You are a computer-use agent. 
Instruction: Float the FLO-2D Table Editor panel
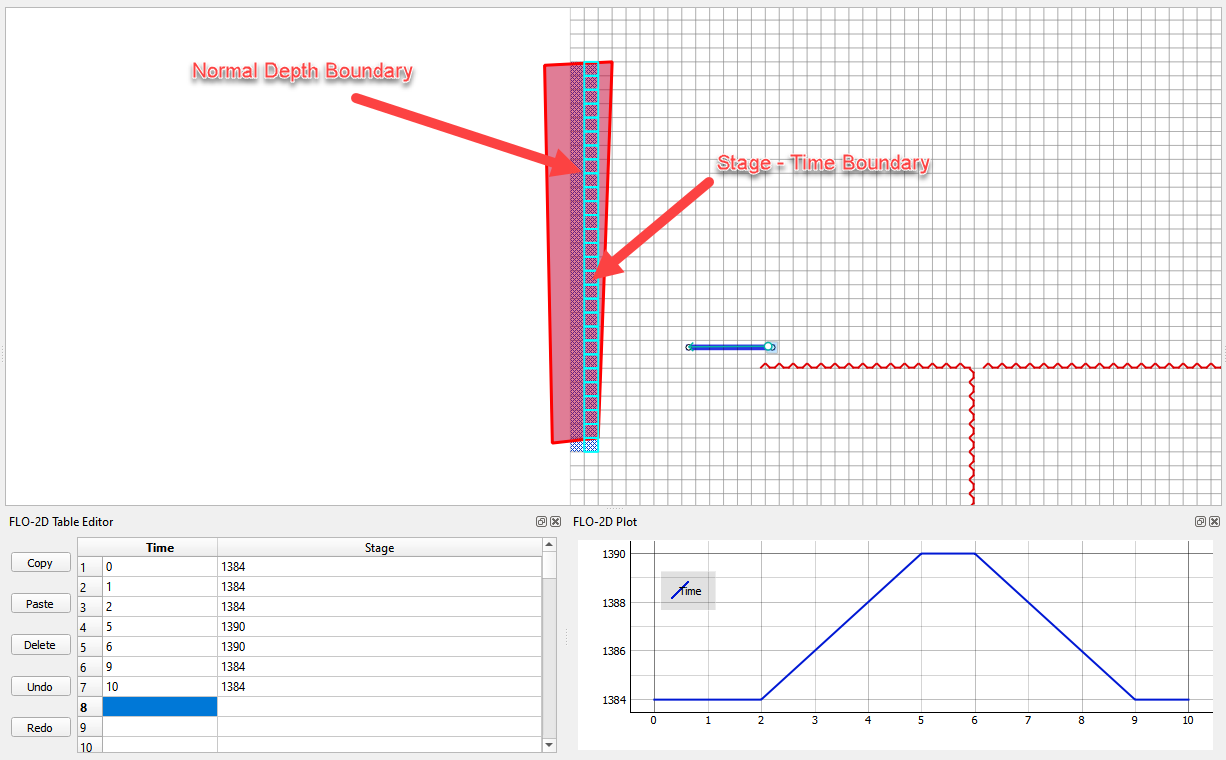tap(542, 522)
